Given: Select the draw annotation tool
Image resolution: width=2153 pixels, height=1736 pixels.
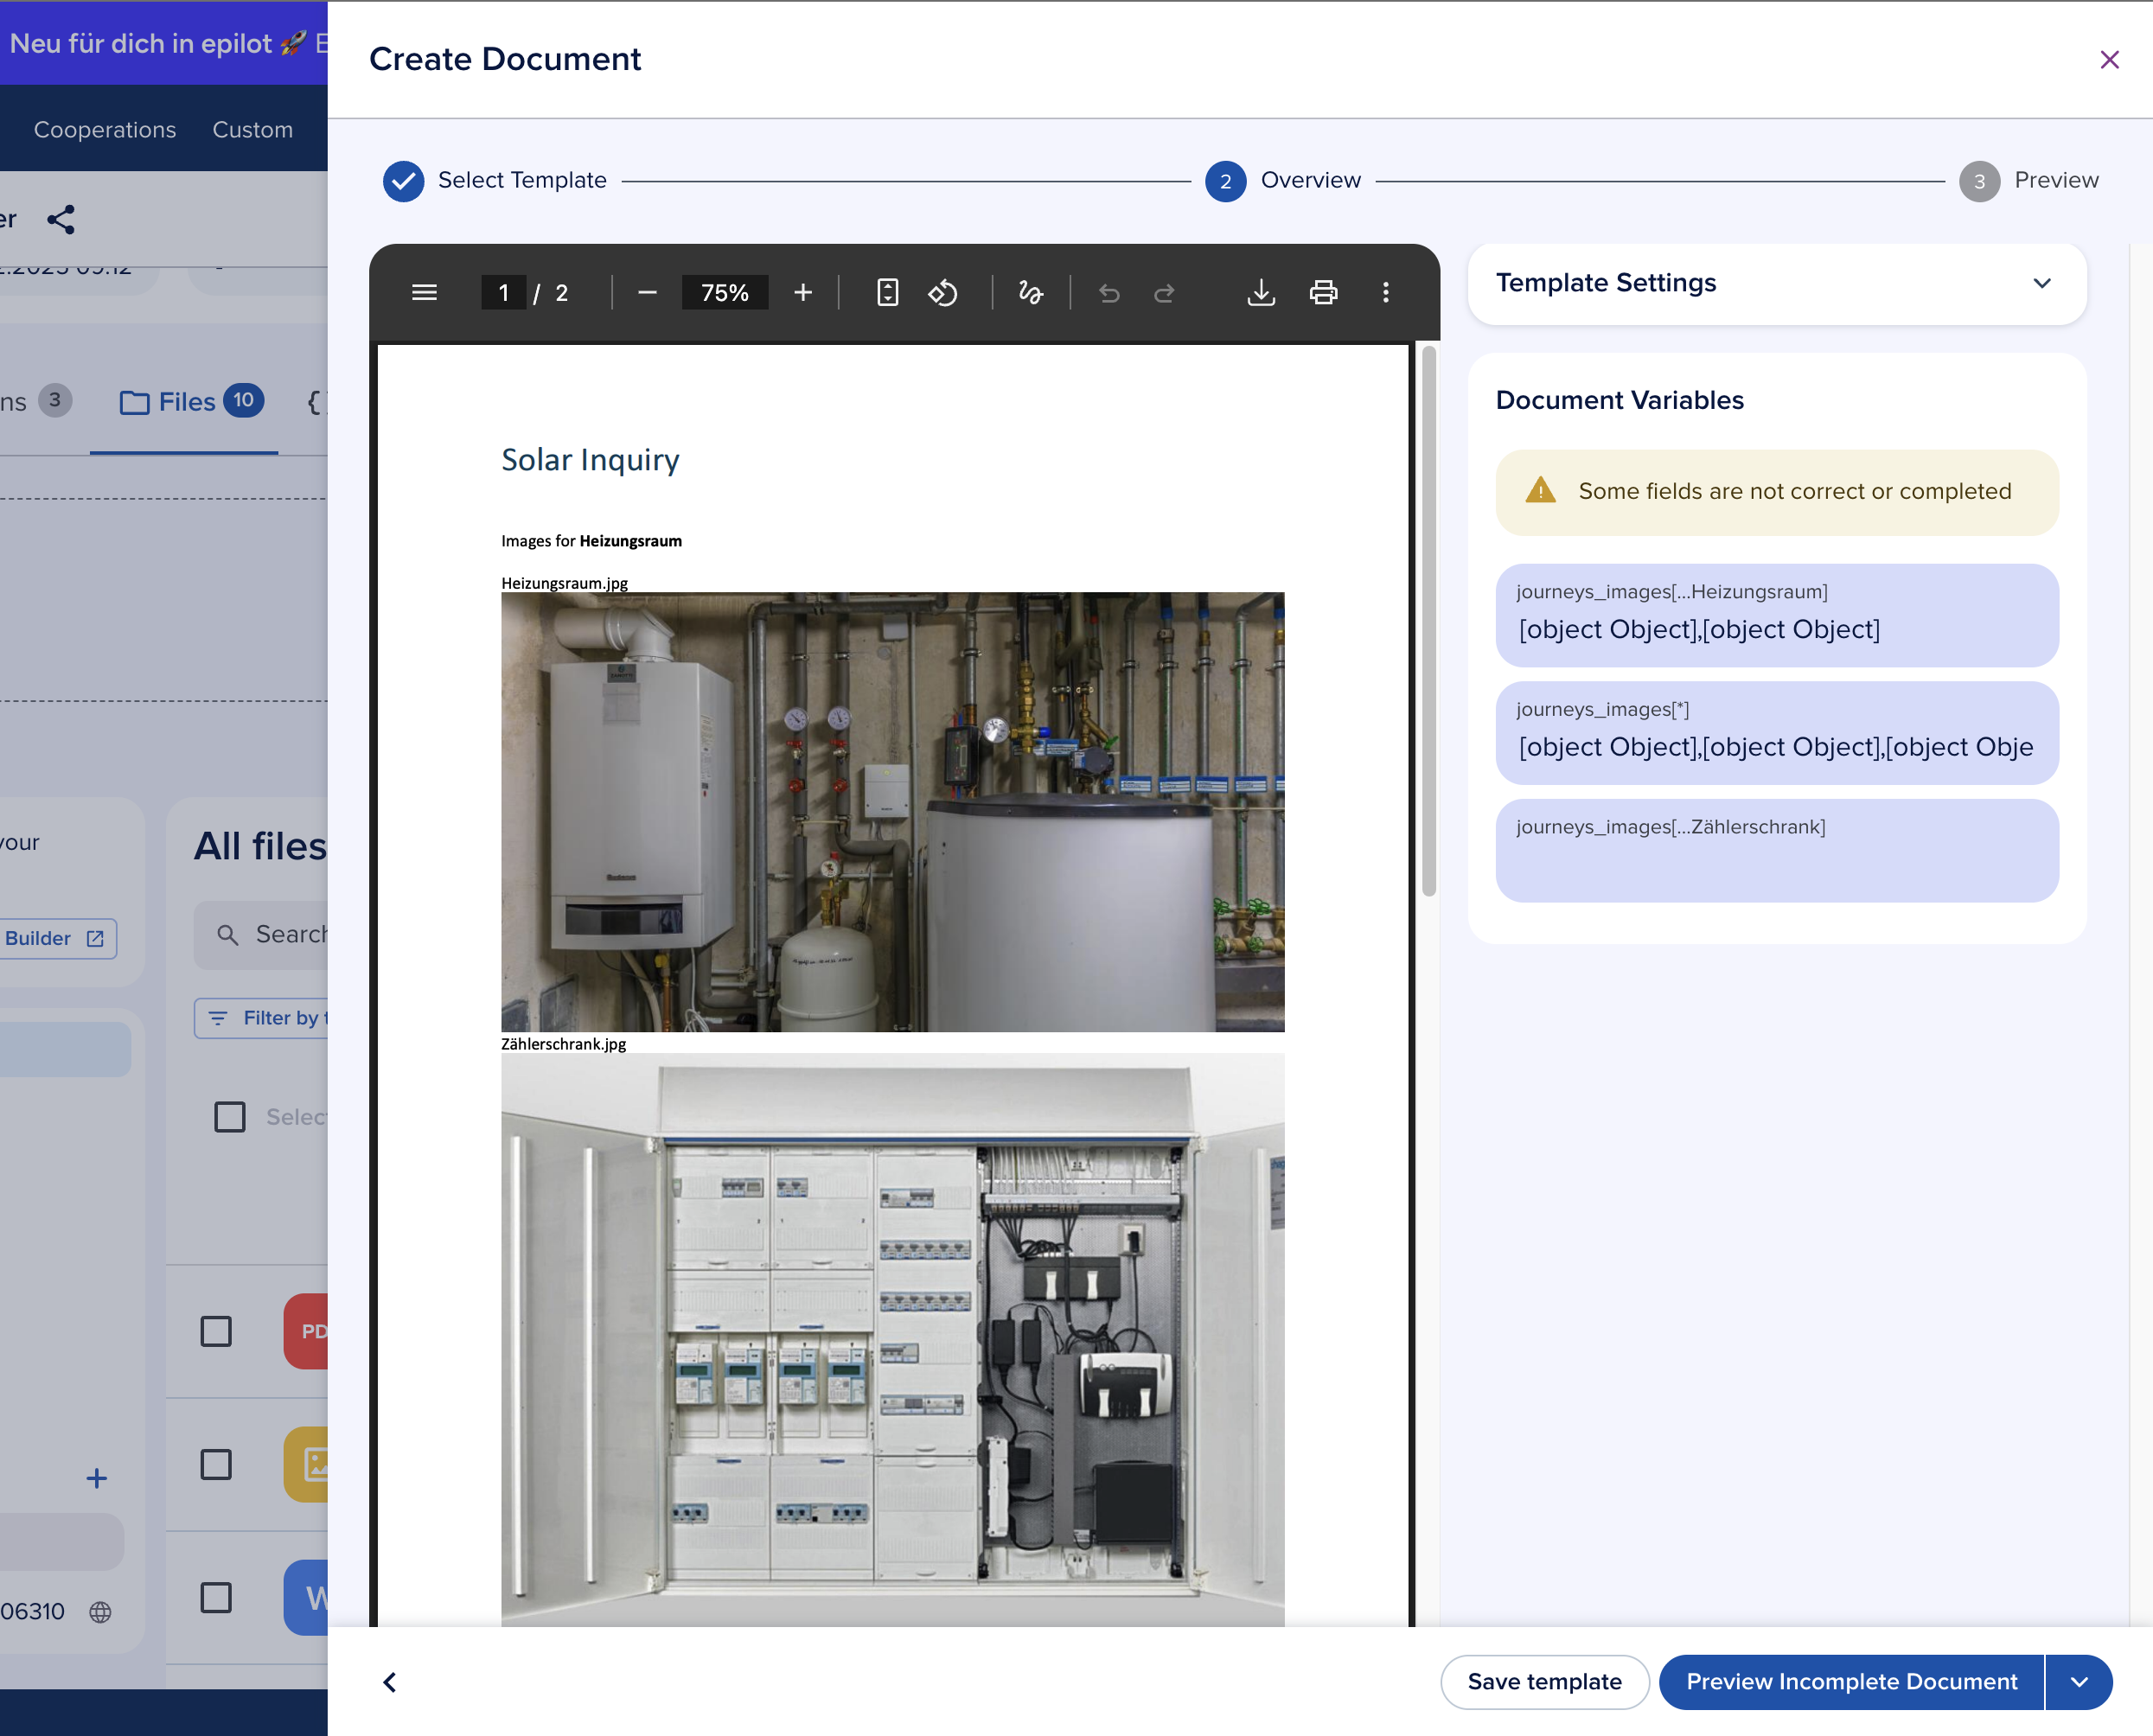Looking at the screenshot, I should pyautogui.click(x=1030, y=293).
